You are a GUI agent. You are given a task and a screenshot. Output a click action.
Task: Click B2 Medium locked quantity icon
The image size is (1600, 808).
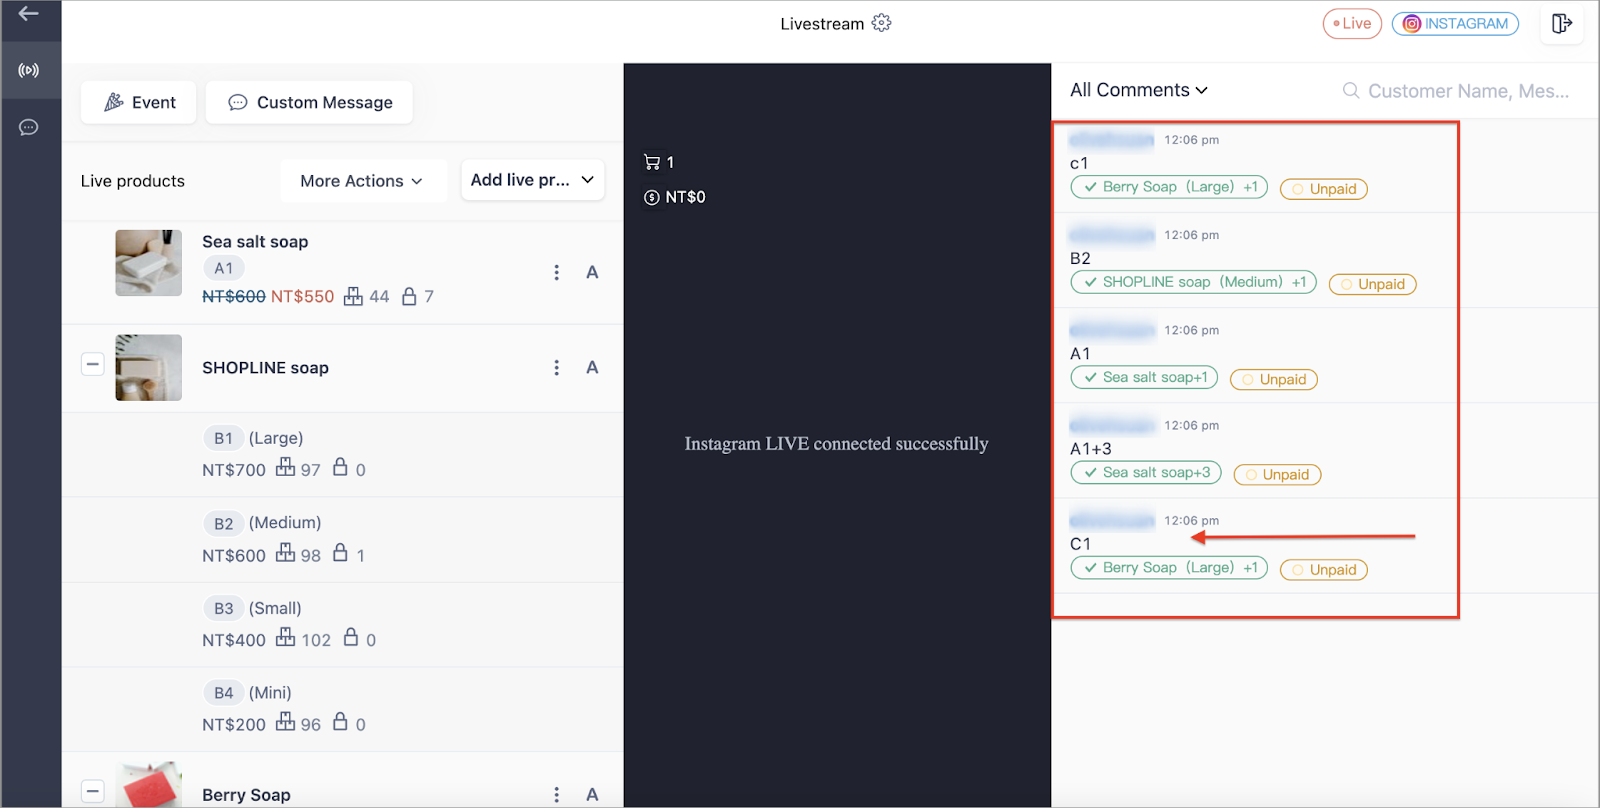(340, 552)
